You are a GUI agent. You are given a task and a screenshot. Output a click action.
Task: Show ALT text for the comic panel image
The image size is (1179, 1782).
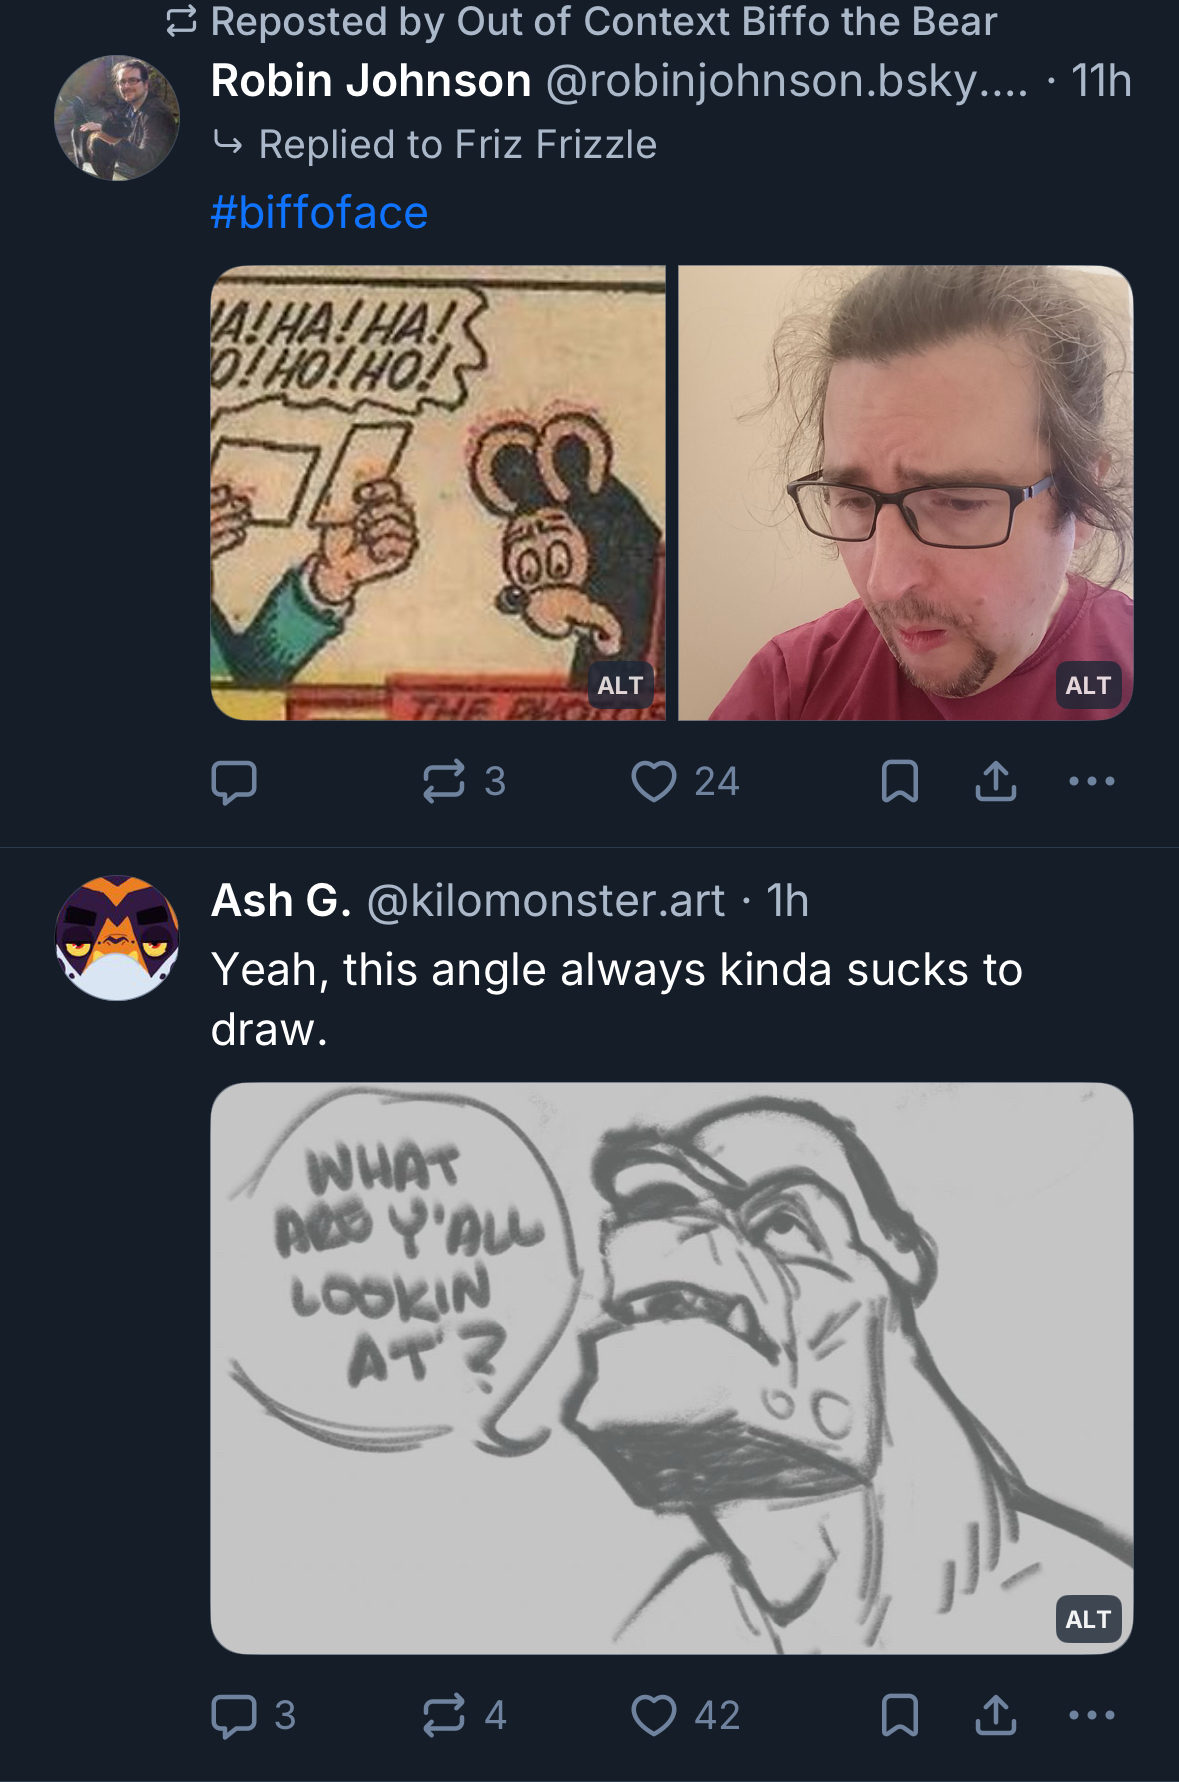[620, 686]
